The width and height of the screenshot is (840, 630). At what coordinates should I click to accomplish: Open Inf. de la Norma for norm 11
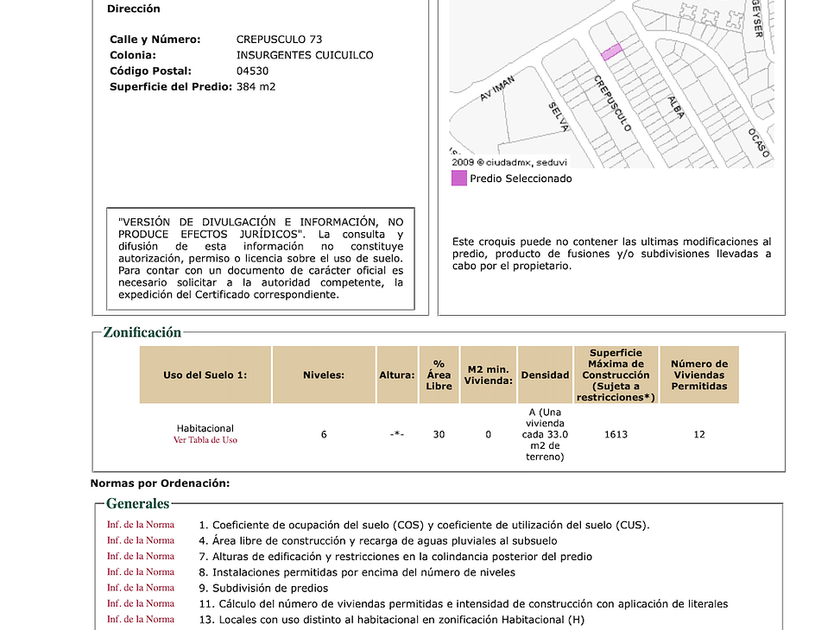point(140,603)
